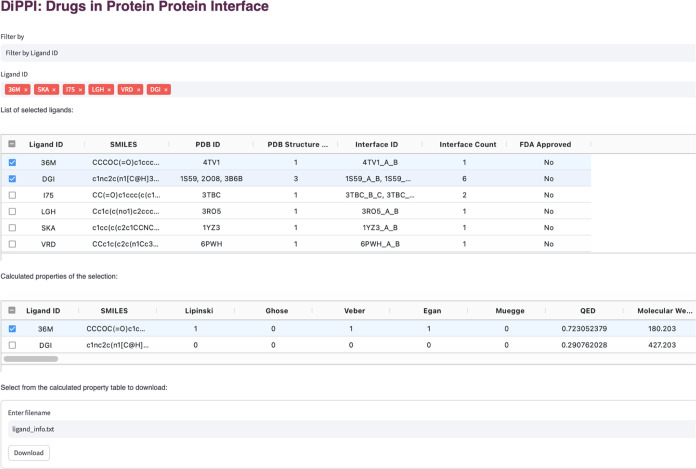Remove the VRD ligand tag
696x469 pixels.
(x=138, y=90)
